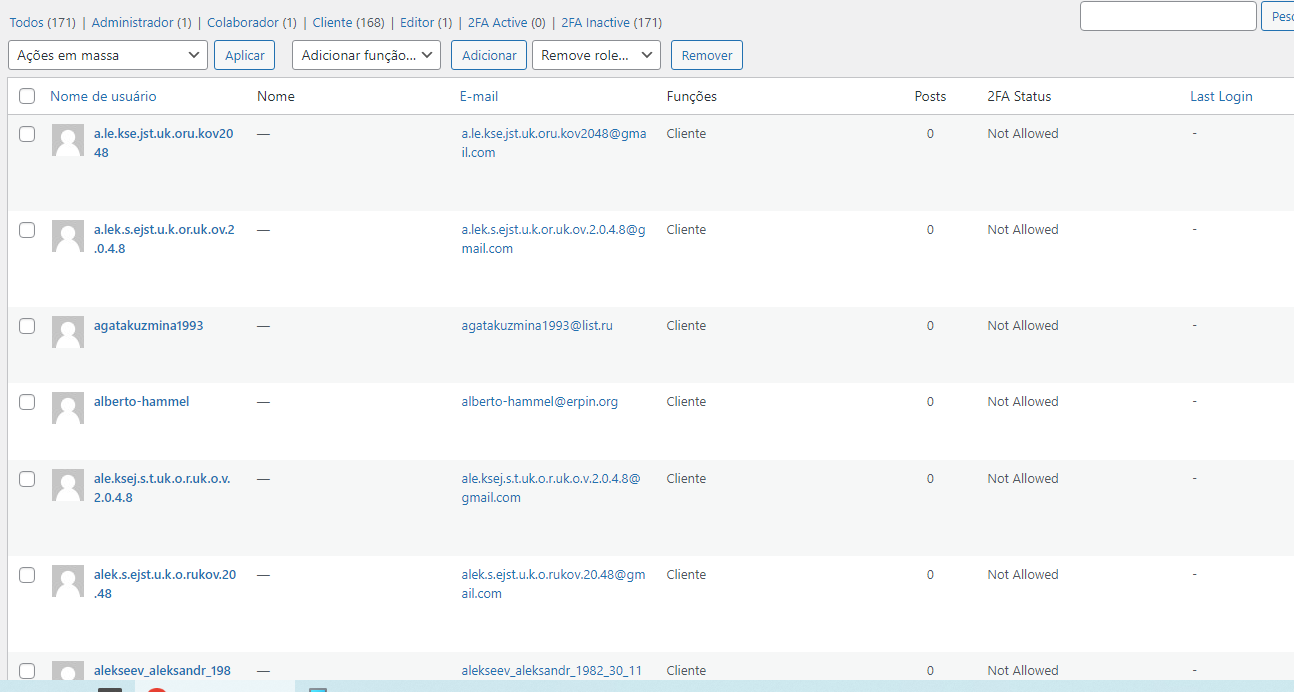Sort by 'Nome de usuário' column
Screen dimensions: 1294x692
[x=103, y=96]
